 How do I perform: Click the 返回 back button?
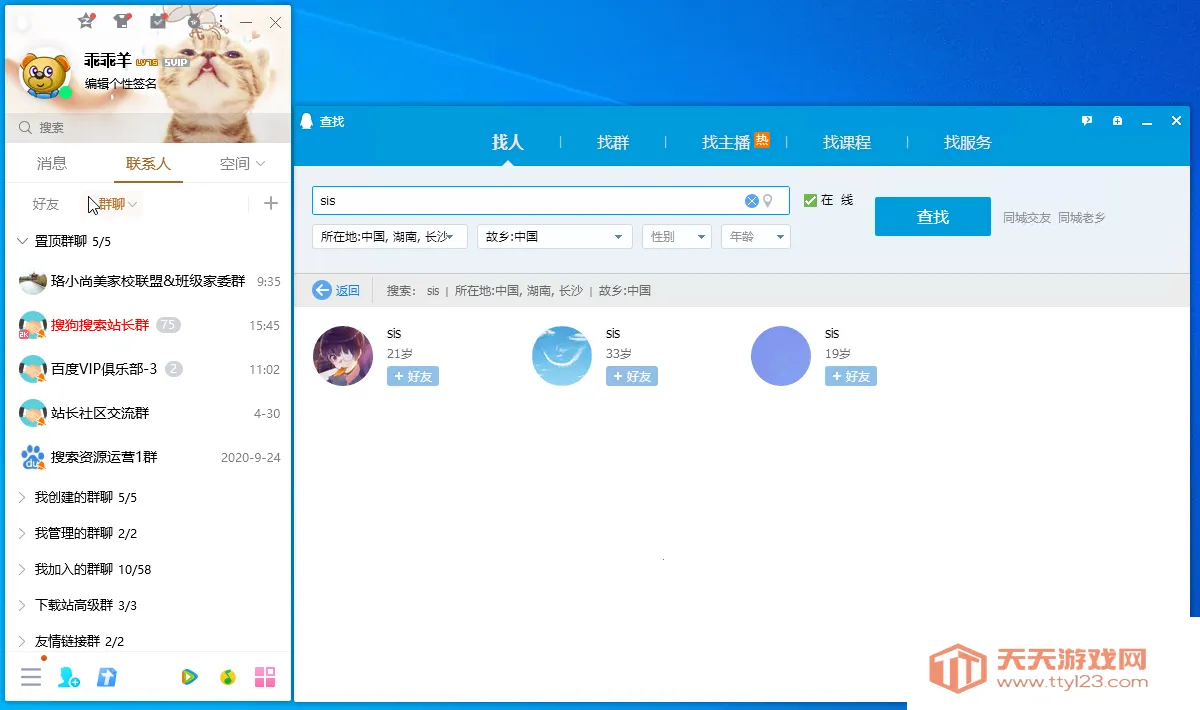(336, 290)
